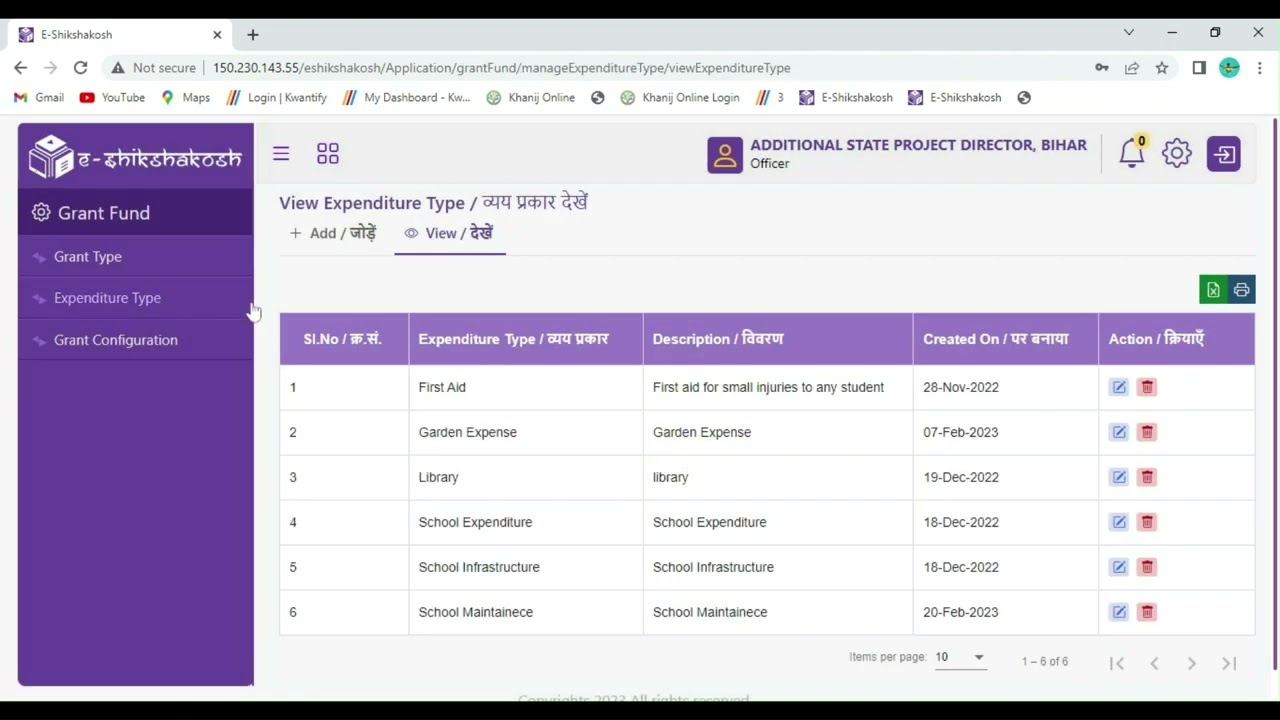The width and height of the screenshot is (1280, 720).
Task: Edit the First Aid expenditure row
Action: pos(1119,387)
